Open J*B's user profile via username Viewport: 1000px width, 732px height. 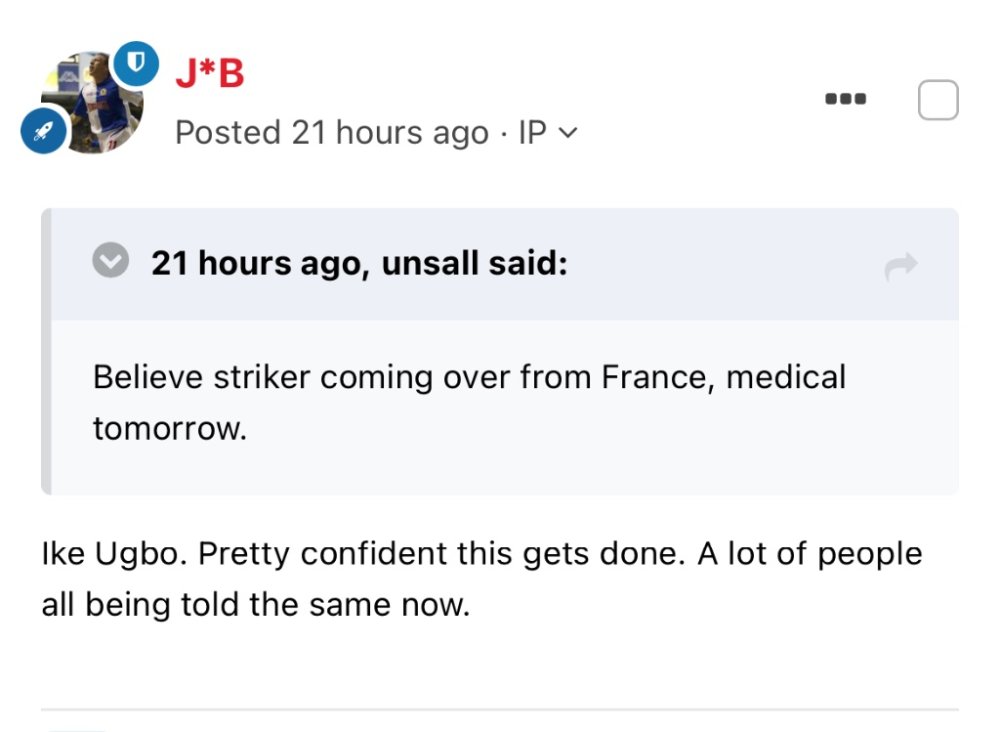tap(209, 74)
